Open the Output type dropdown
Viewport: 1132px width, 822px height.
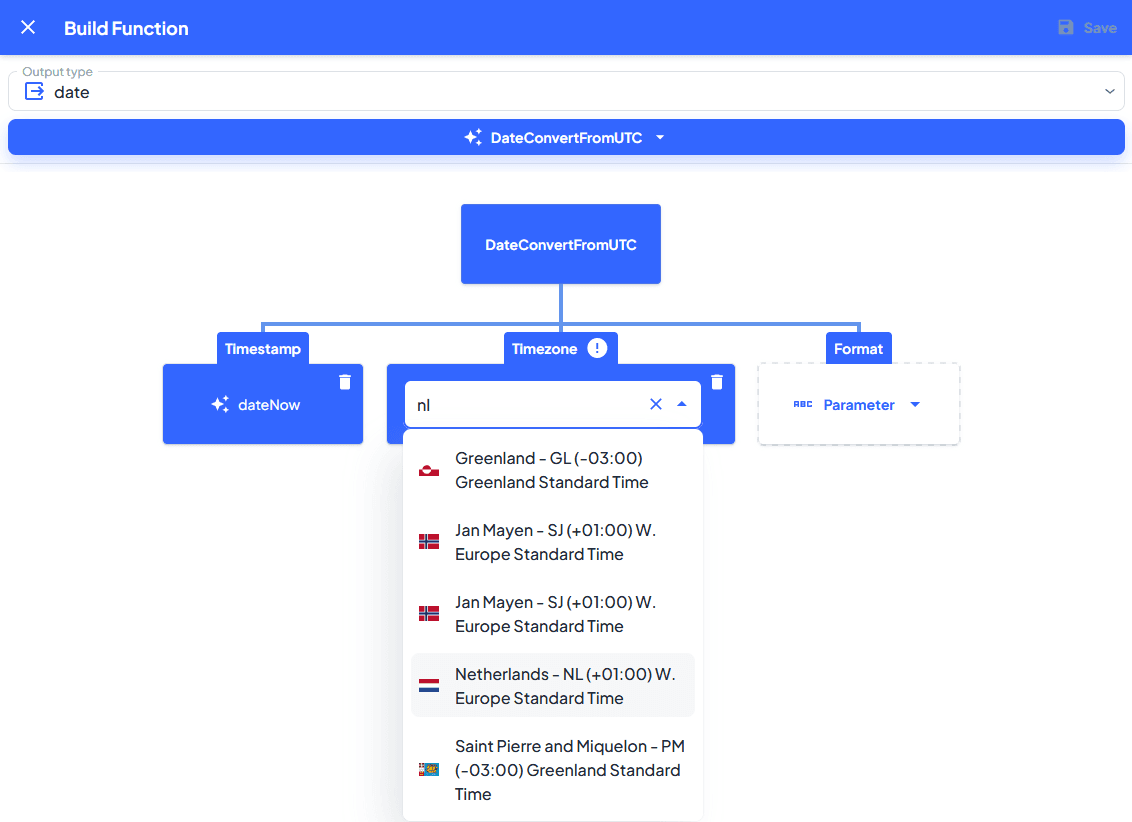(x=1109, y=92)
